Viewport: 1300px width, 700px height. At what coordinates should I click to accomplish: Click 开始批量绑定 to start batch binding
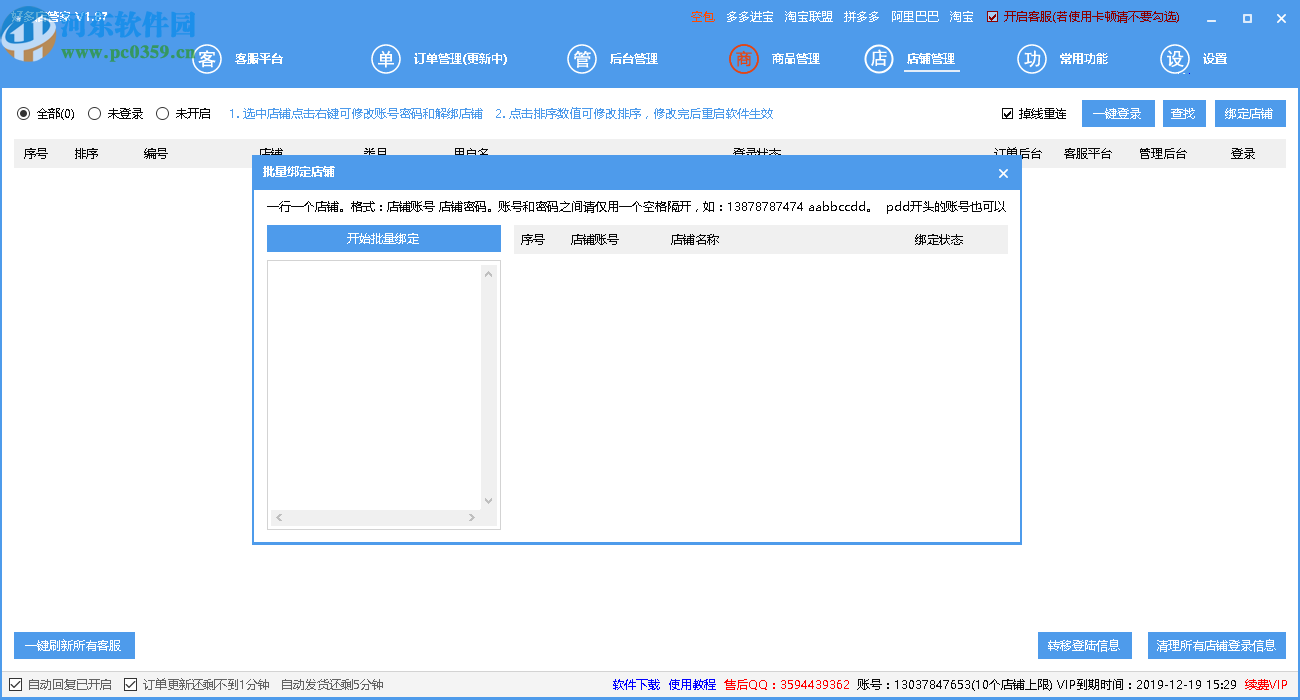[383, 238]
